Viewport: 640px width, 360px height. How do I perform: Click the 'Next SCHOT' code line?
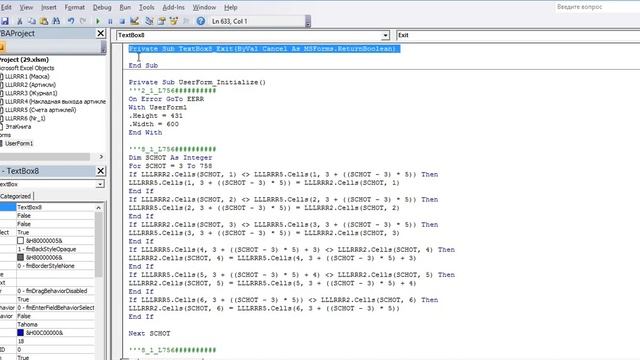(x=149, y=333)
